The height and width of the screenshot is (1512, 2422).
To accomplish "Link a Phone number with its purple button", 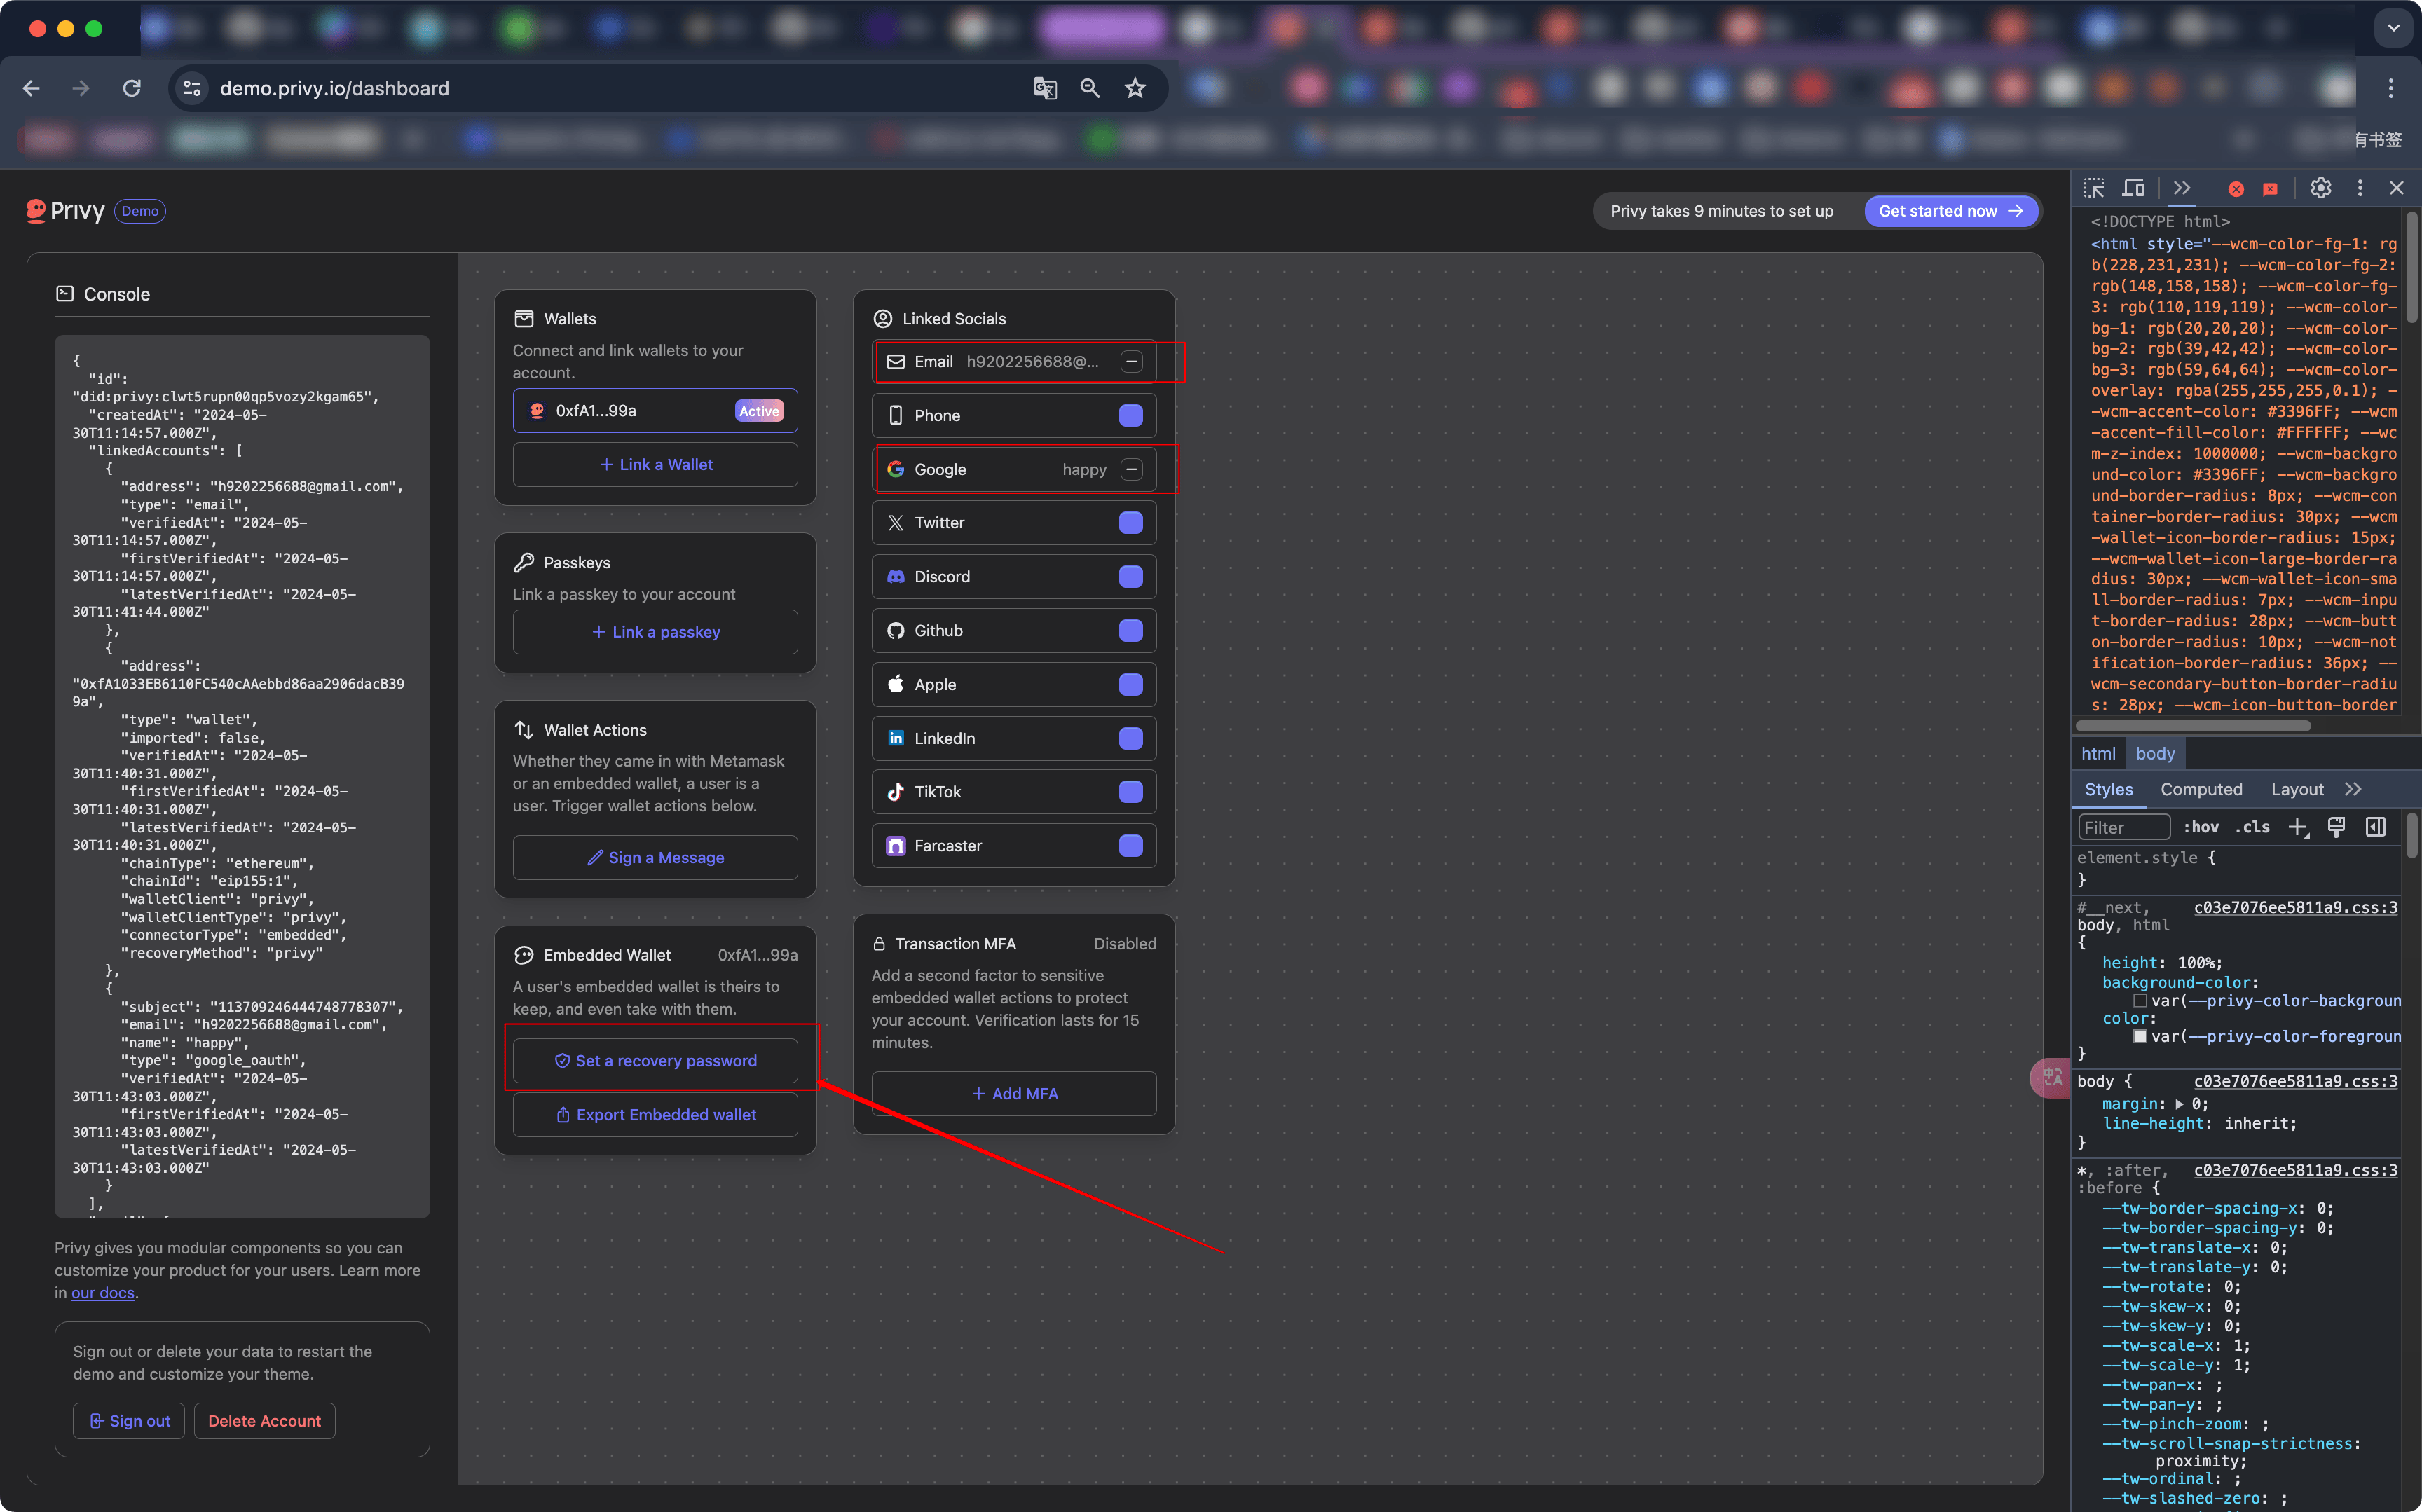I will 1131,416.
